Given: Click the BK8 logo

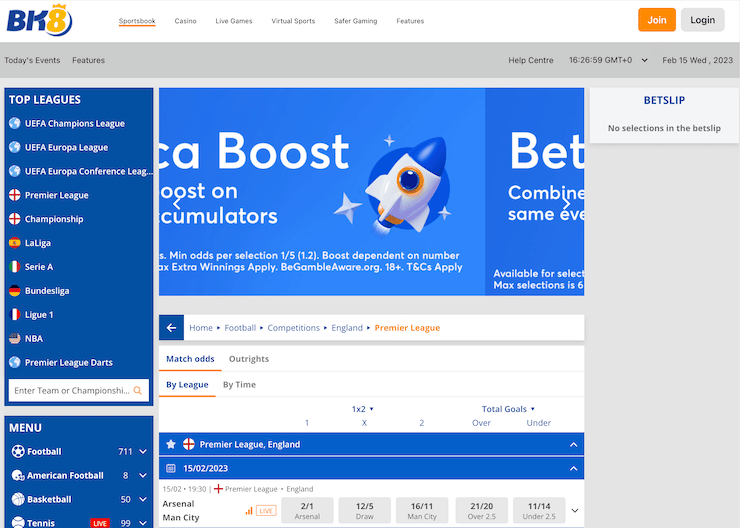Looking at the screenshot, I should tap(40, 20).
